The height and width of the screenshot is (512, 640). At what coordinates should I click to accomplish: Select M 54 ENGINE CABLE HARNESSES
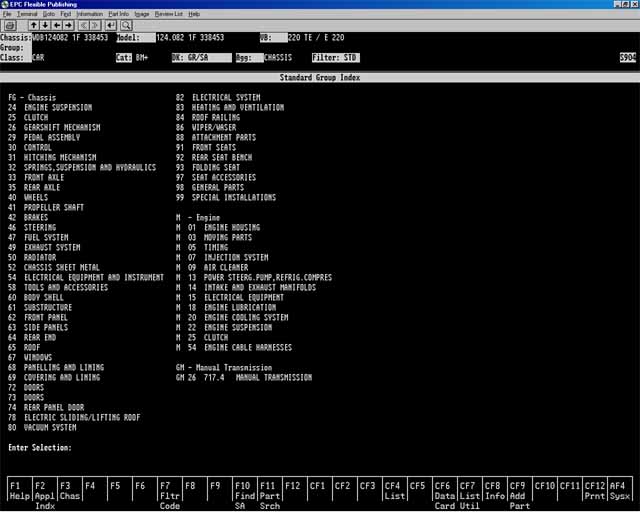point(234,347)
